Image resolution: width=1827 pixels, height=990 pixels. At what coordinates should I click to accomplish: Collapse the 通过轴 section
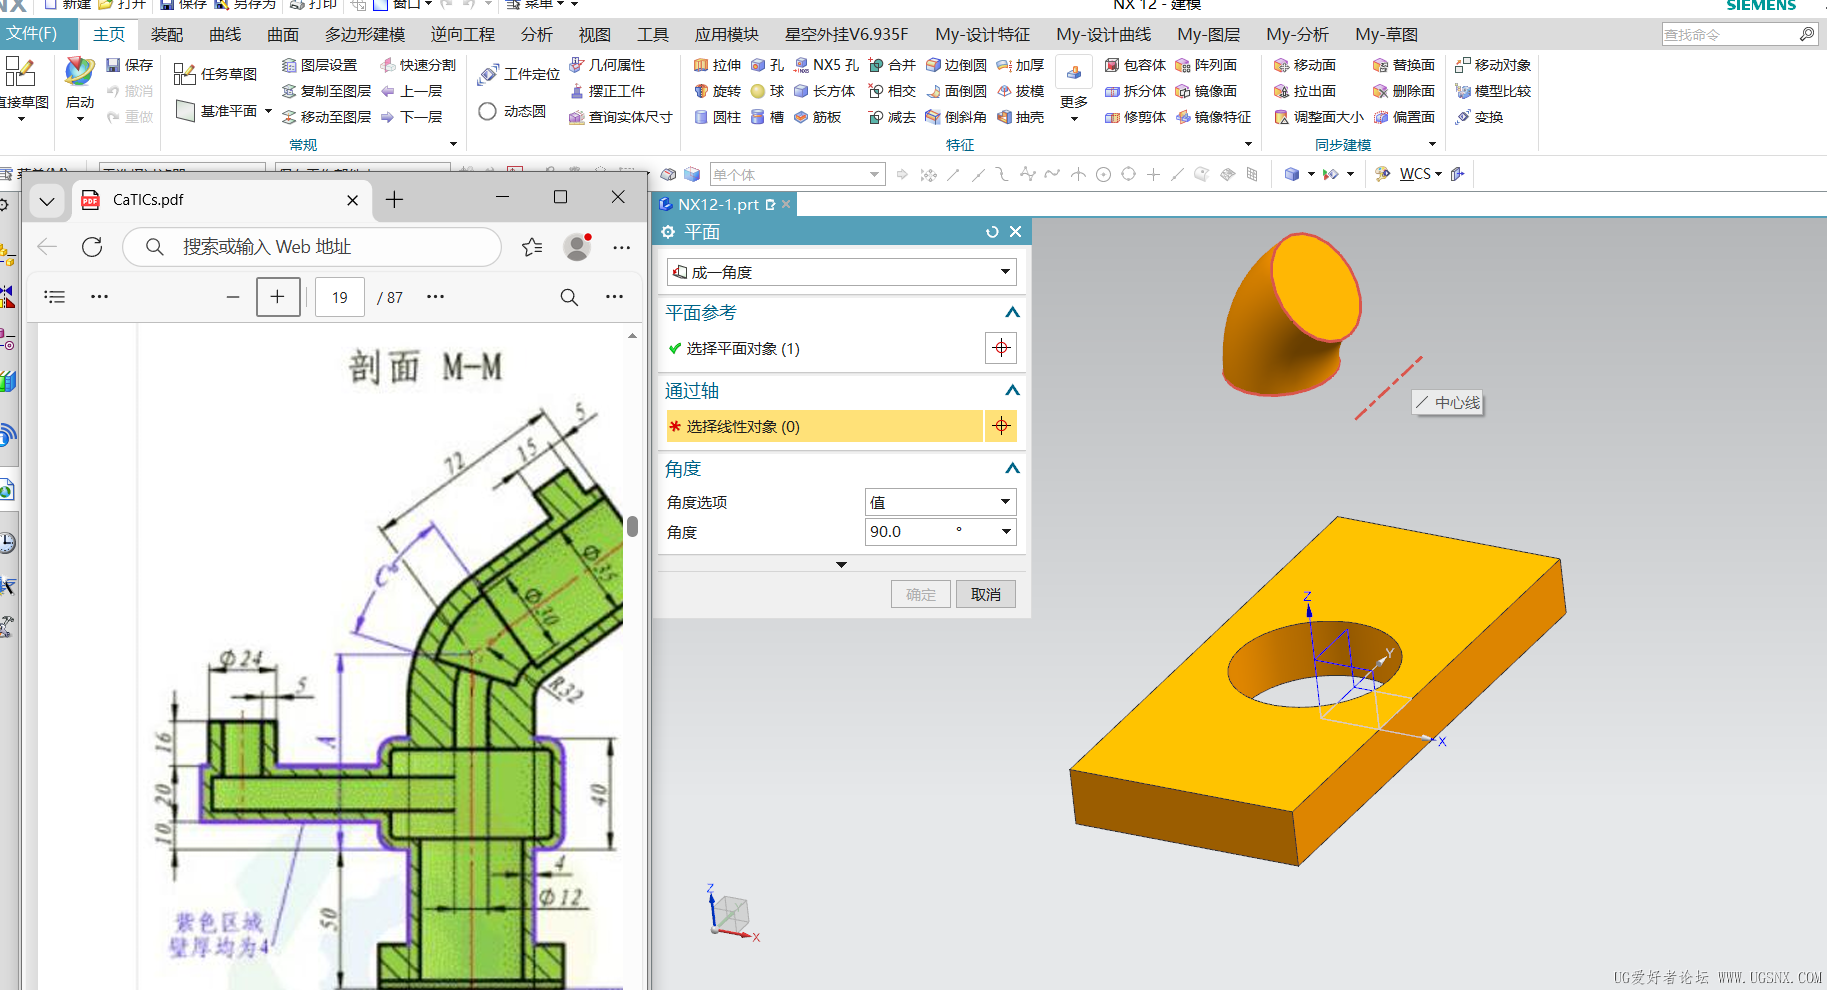[x=1012, y=390]
